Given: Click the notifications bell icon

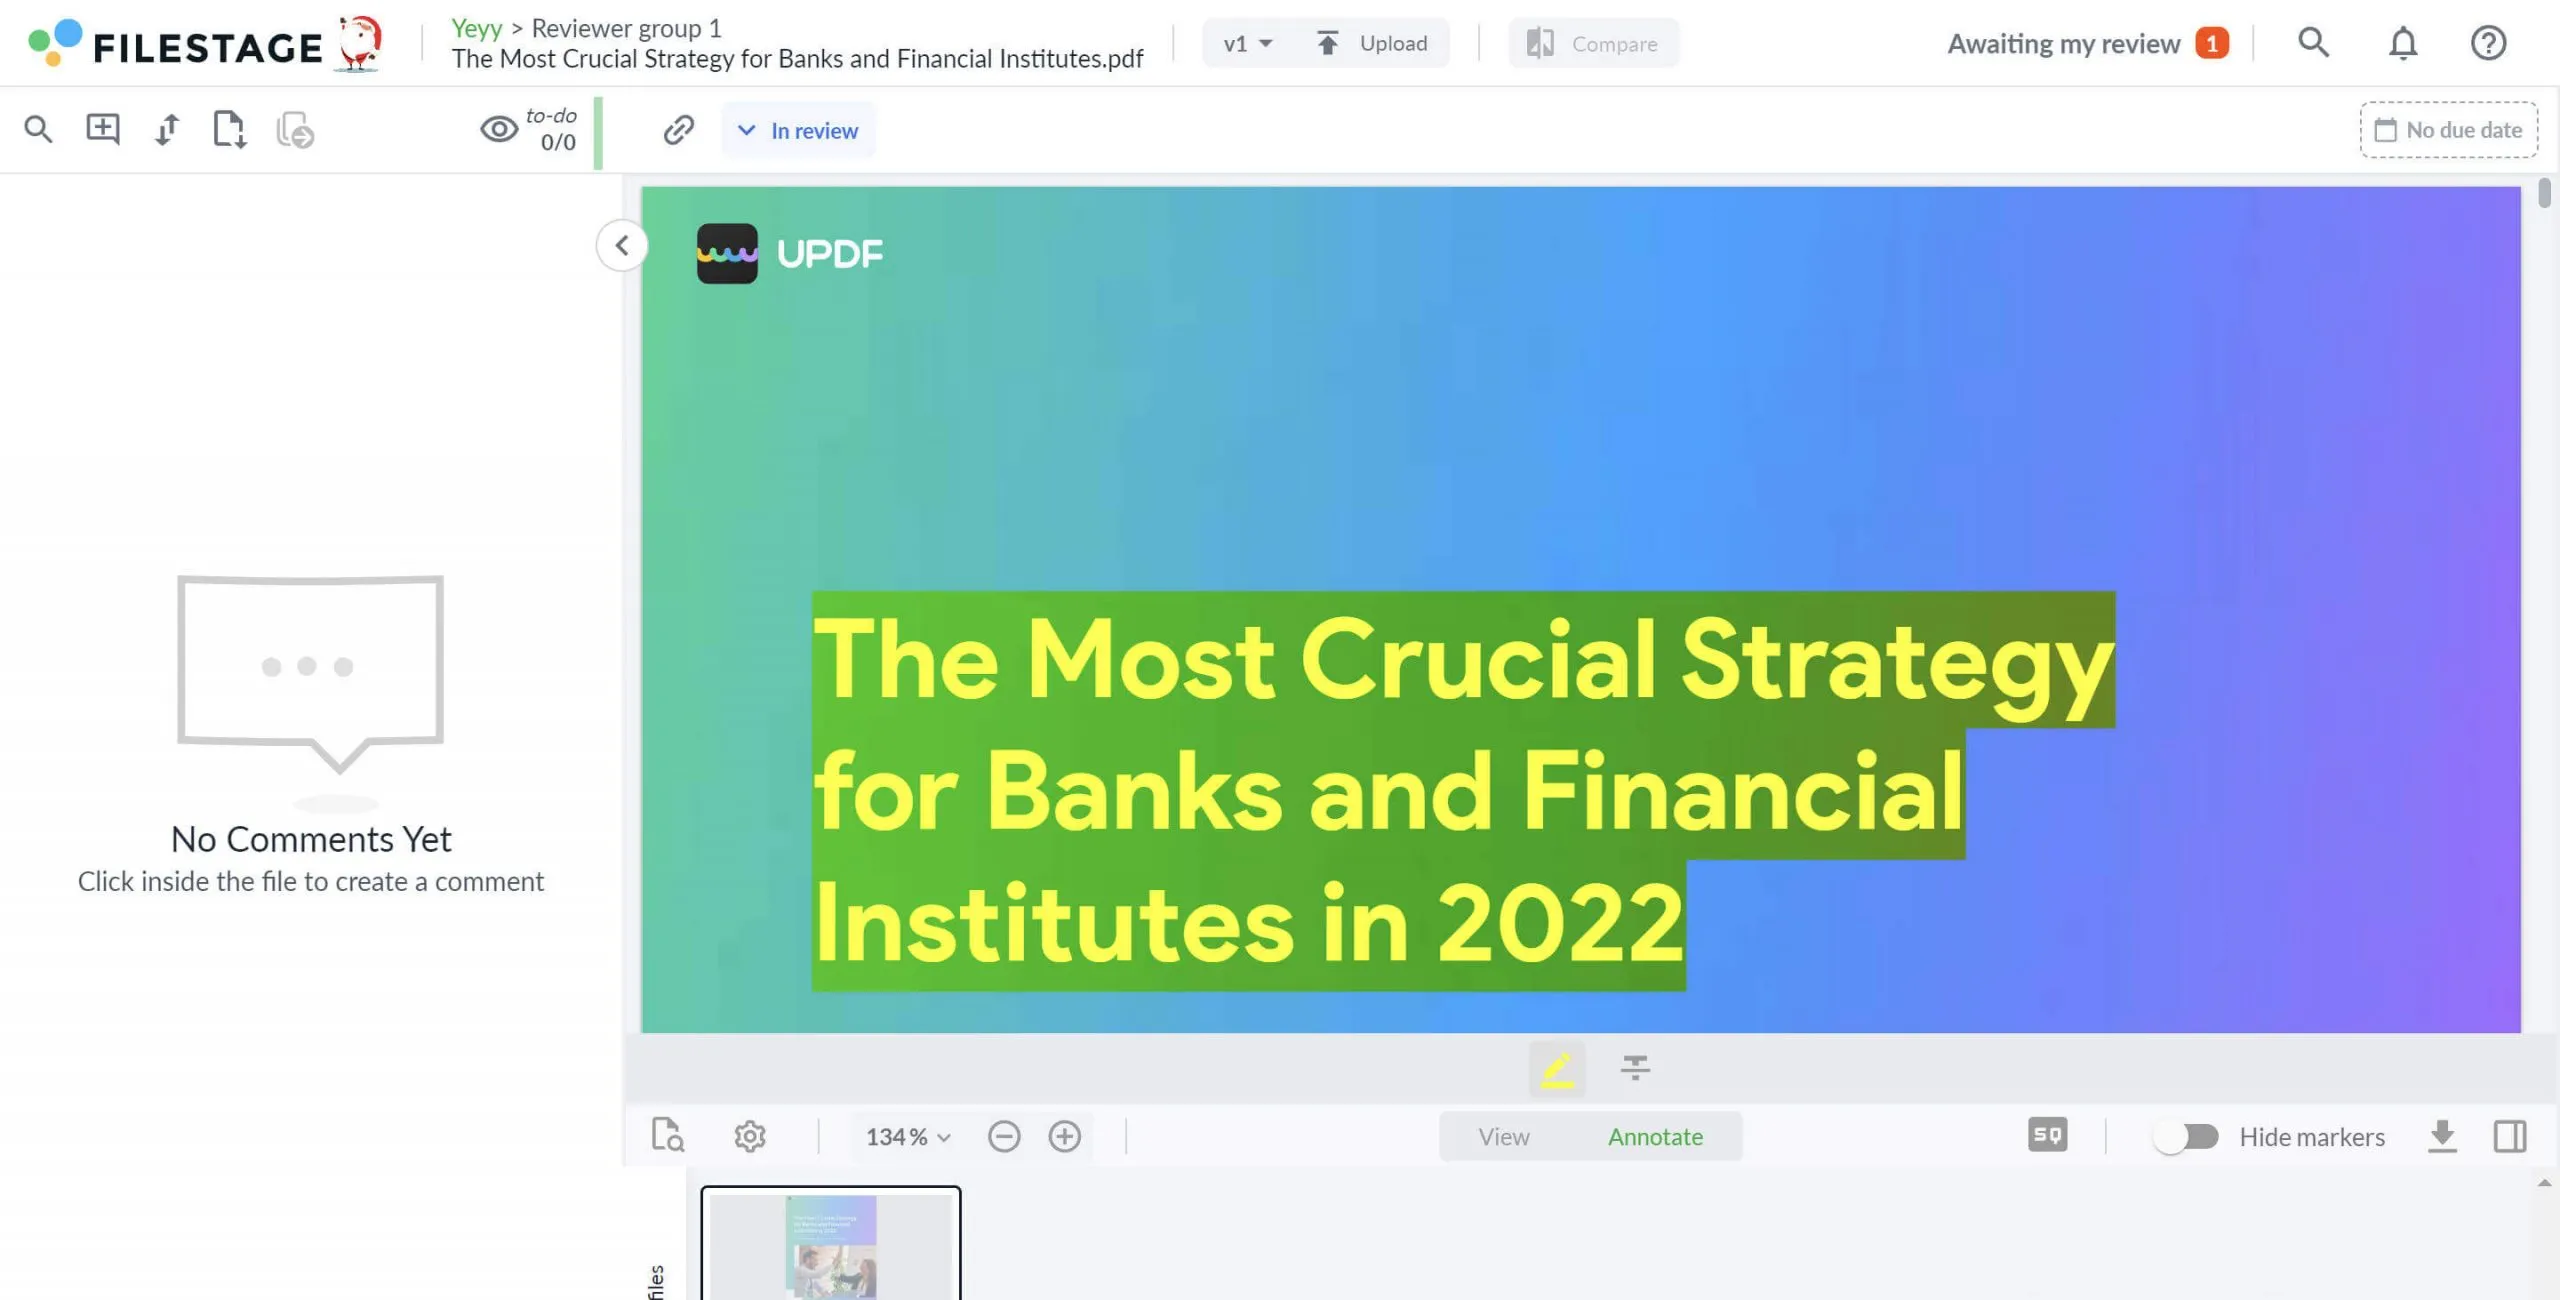Looking at the screenshot, I should (2401, 41).
